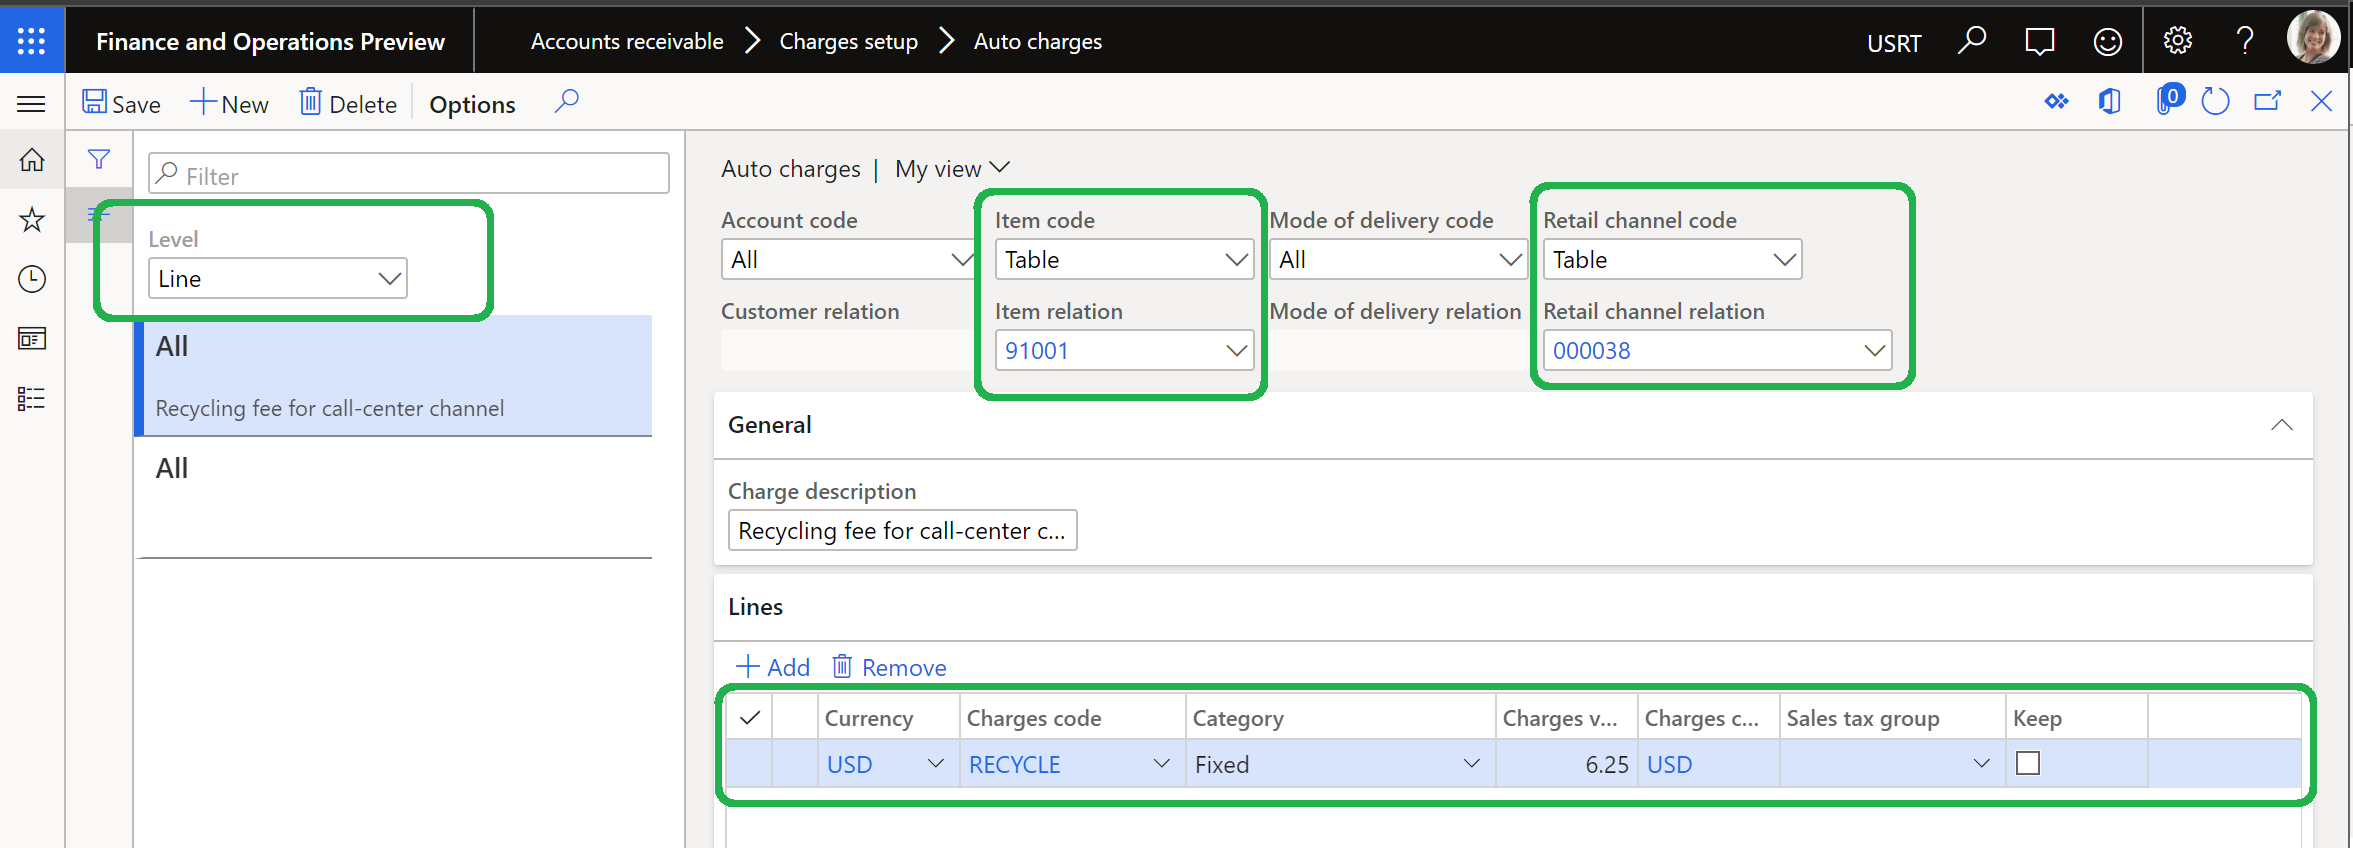Sort by the Category column header
Image resolution: width=2353 pixels, height=848 pixels.
coord(1340,718)
